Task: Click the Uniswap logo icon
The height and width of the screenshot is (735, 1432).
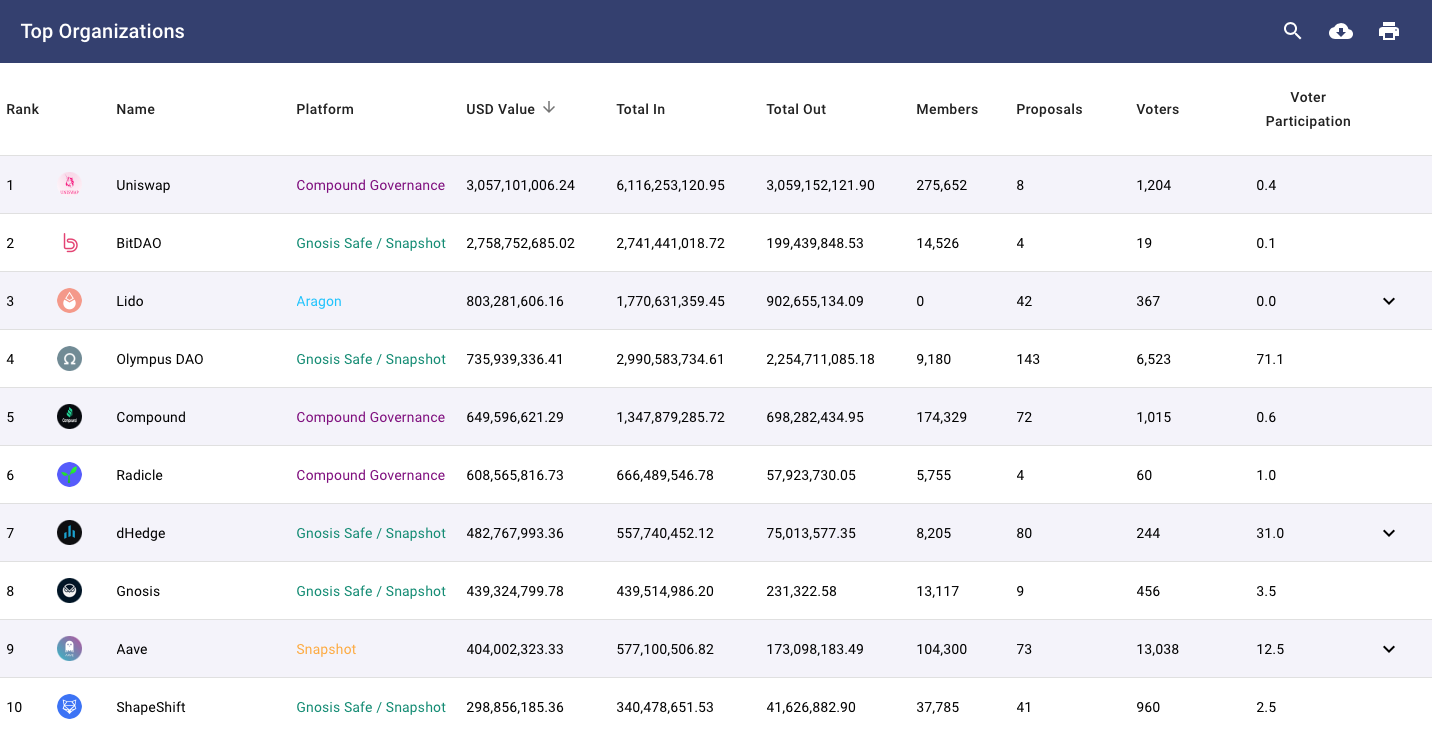Action: (69, 185)
